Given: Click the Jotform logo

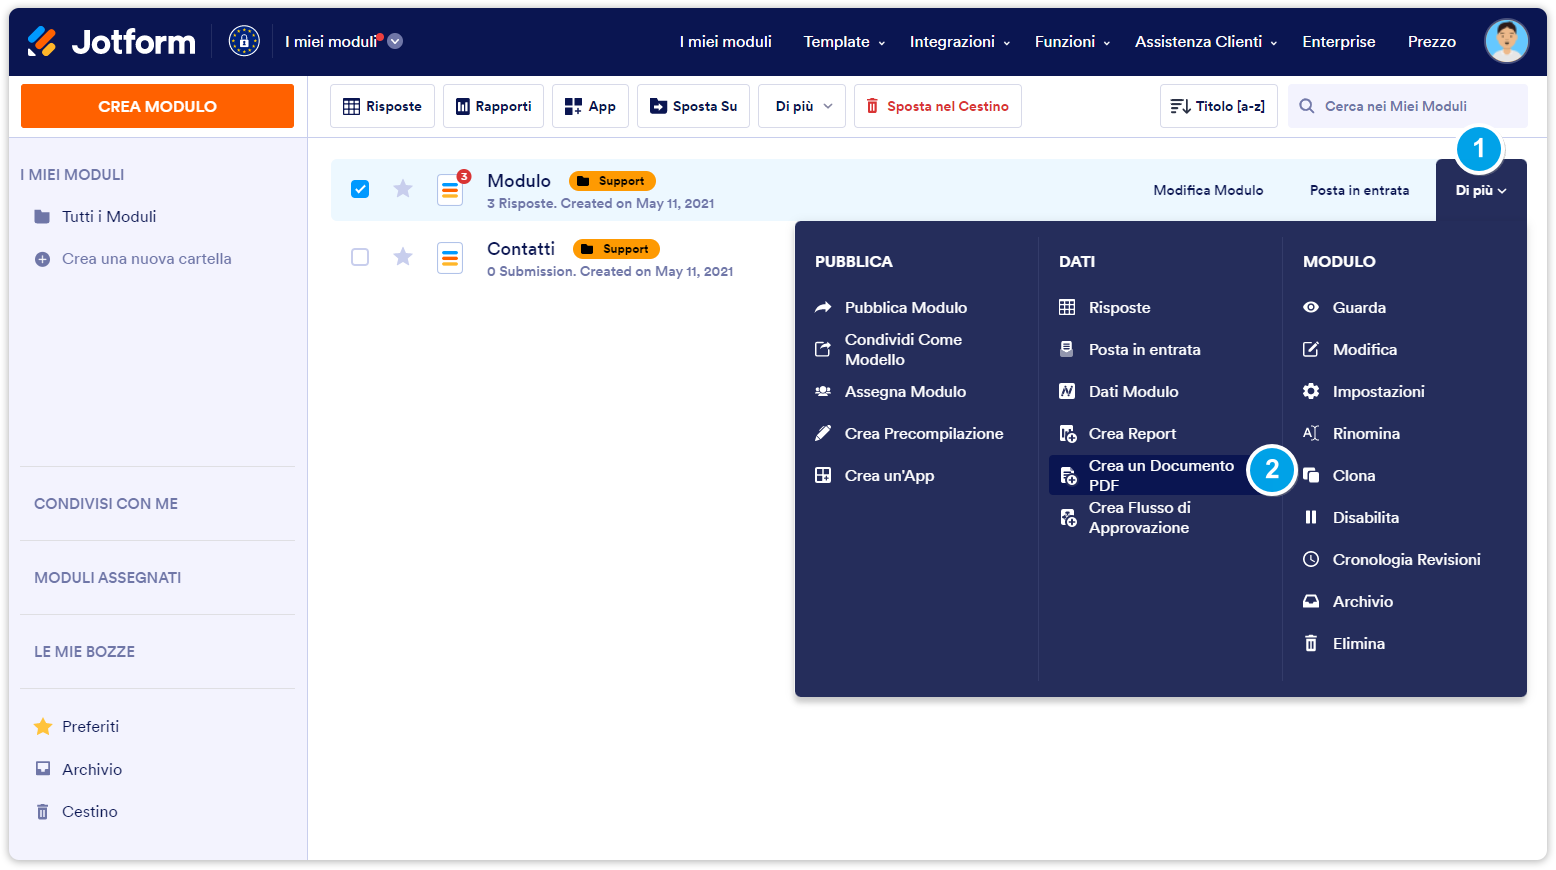Looking at the screenshot, I should pyautogui.click(x=111, y=42).
